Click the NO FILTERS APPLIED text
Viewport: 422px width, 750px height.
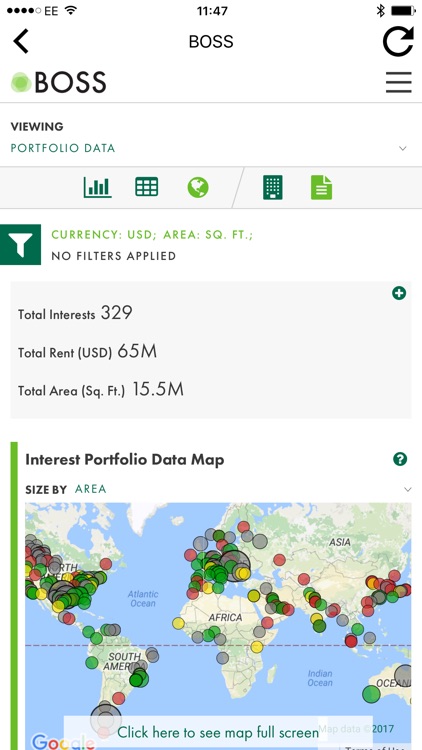[113, 256]
